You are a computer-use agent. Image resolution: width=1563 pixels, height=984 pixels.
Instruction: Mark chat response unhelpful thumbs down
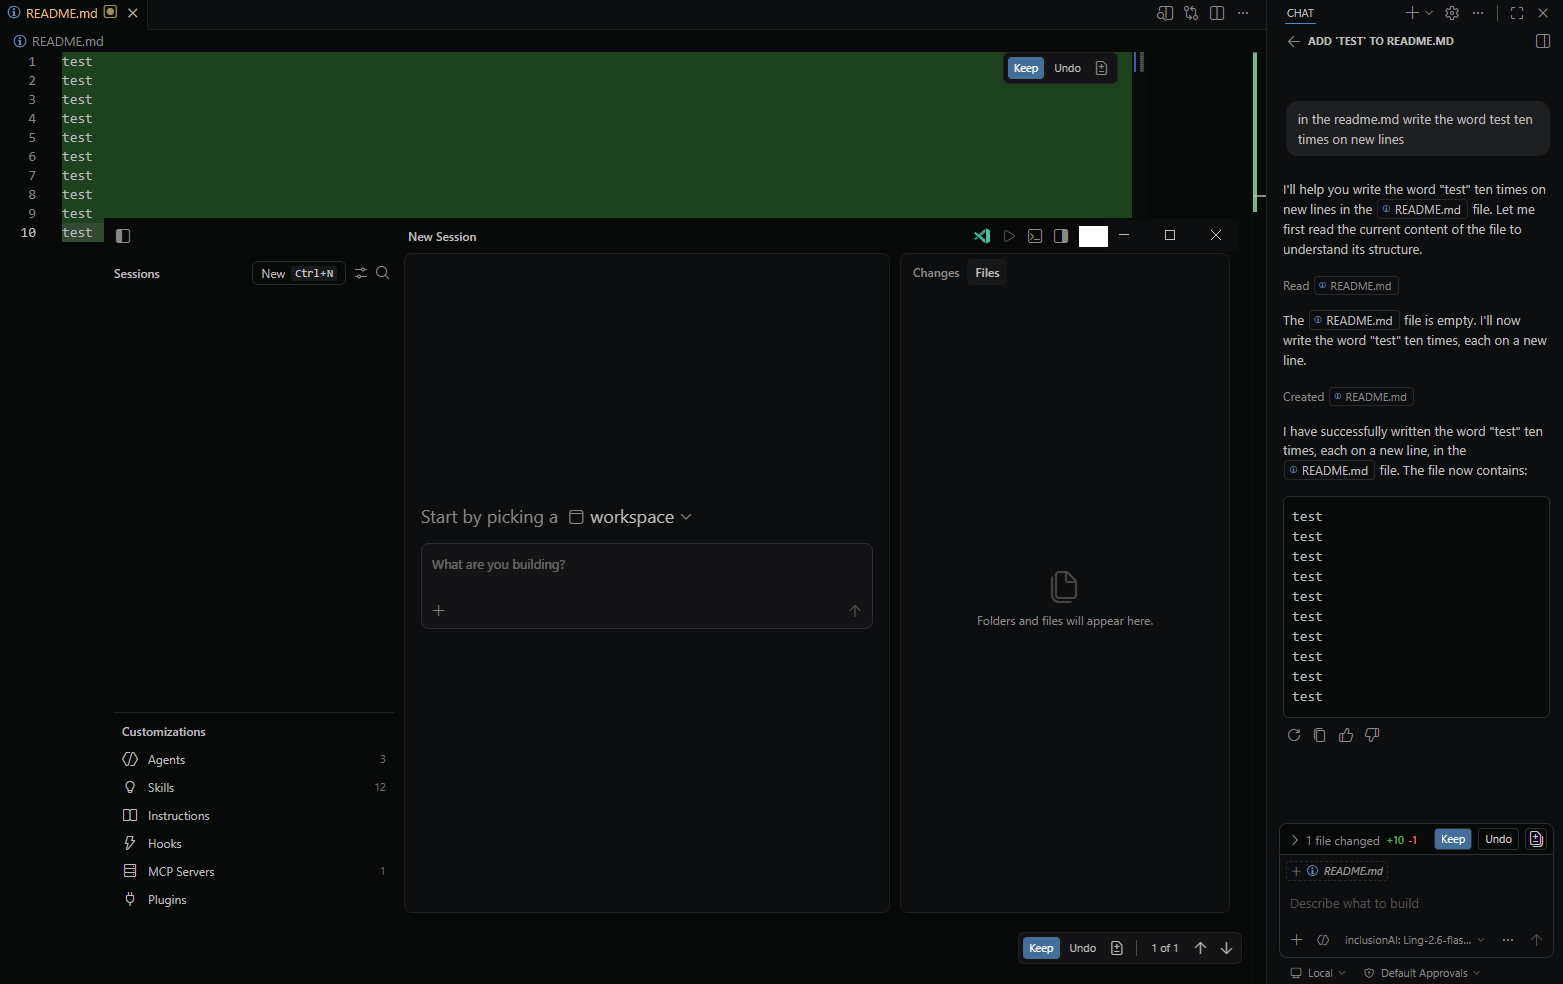point(1372,735)
